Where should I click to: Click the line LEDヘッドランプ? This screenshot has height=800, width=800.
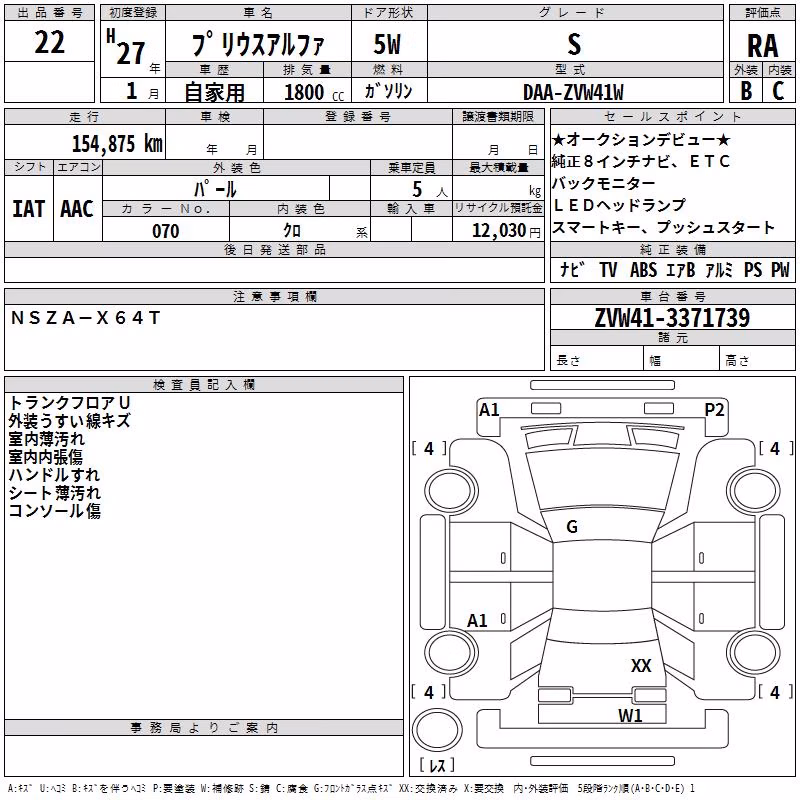pyautogui.click(x=619, y=205)
